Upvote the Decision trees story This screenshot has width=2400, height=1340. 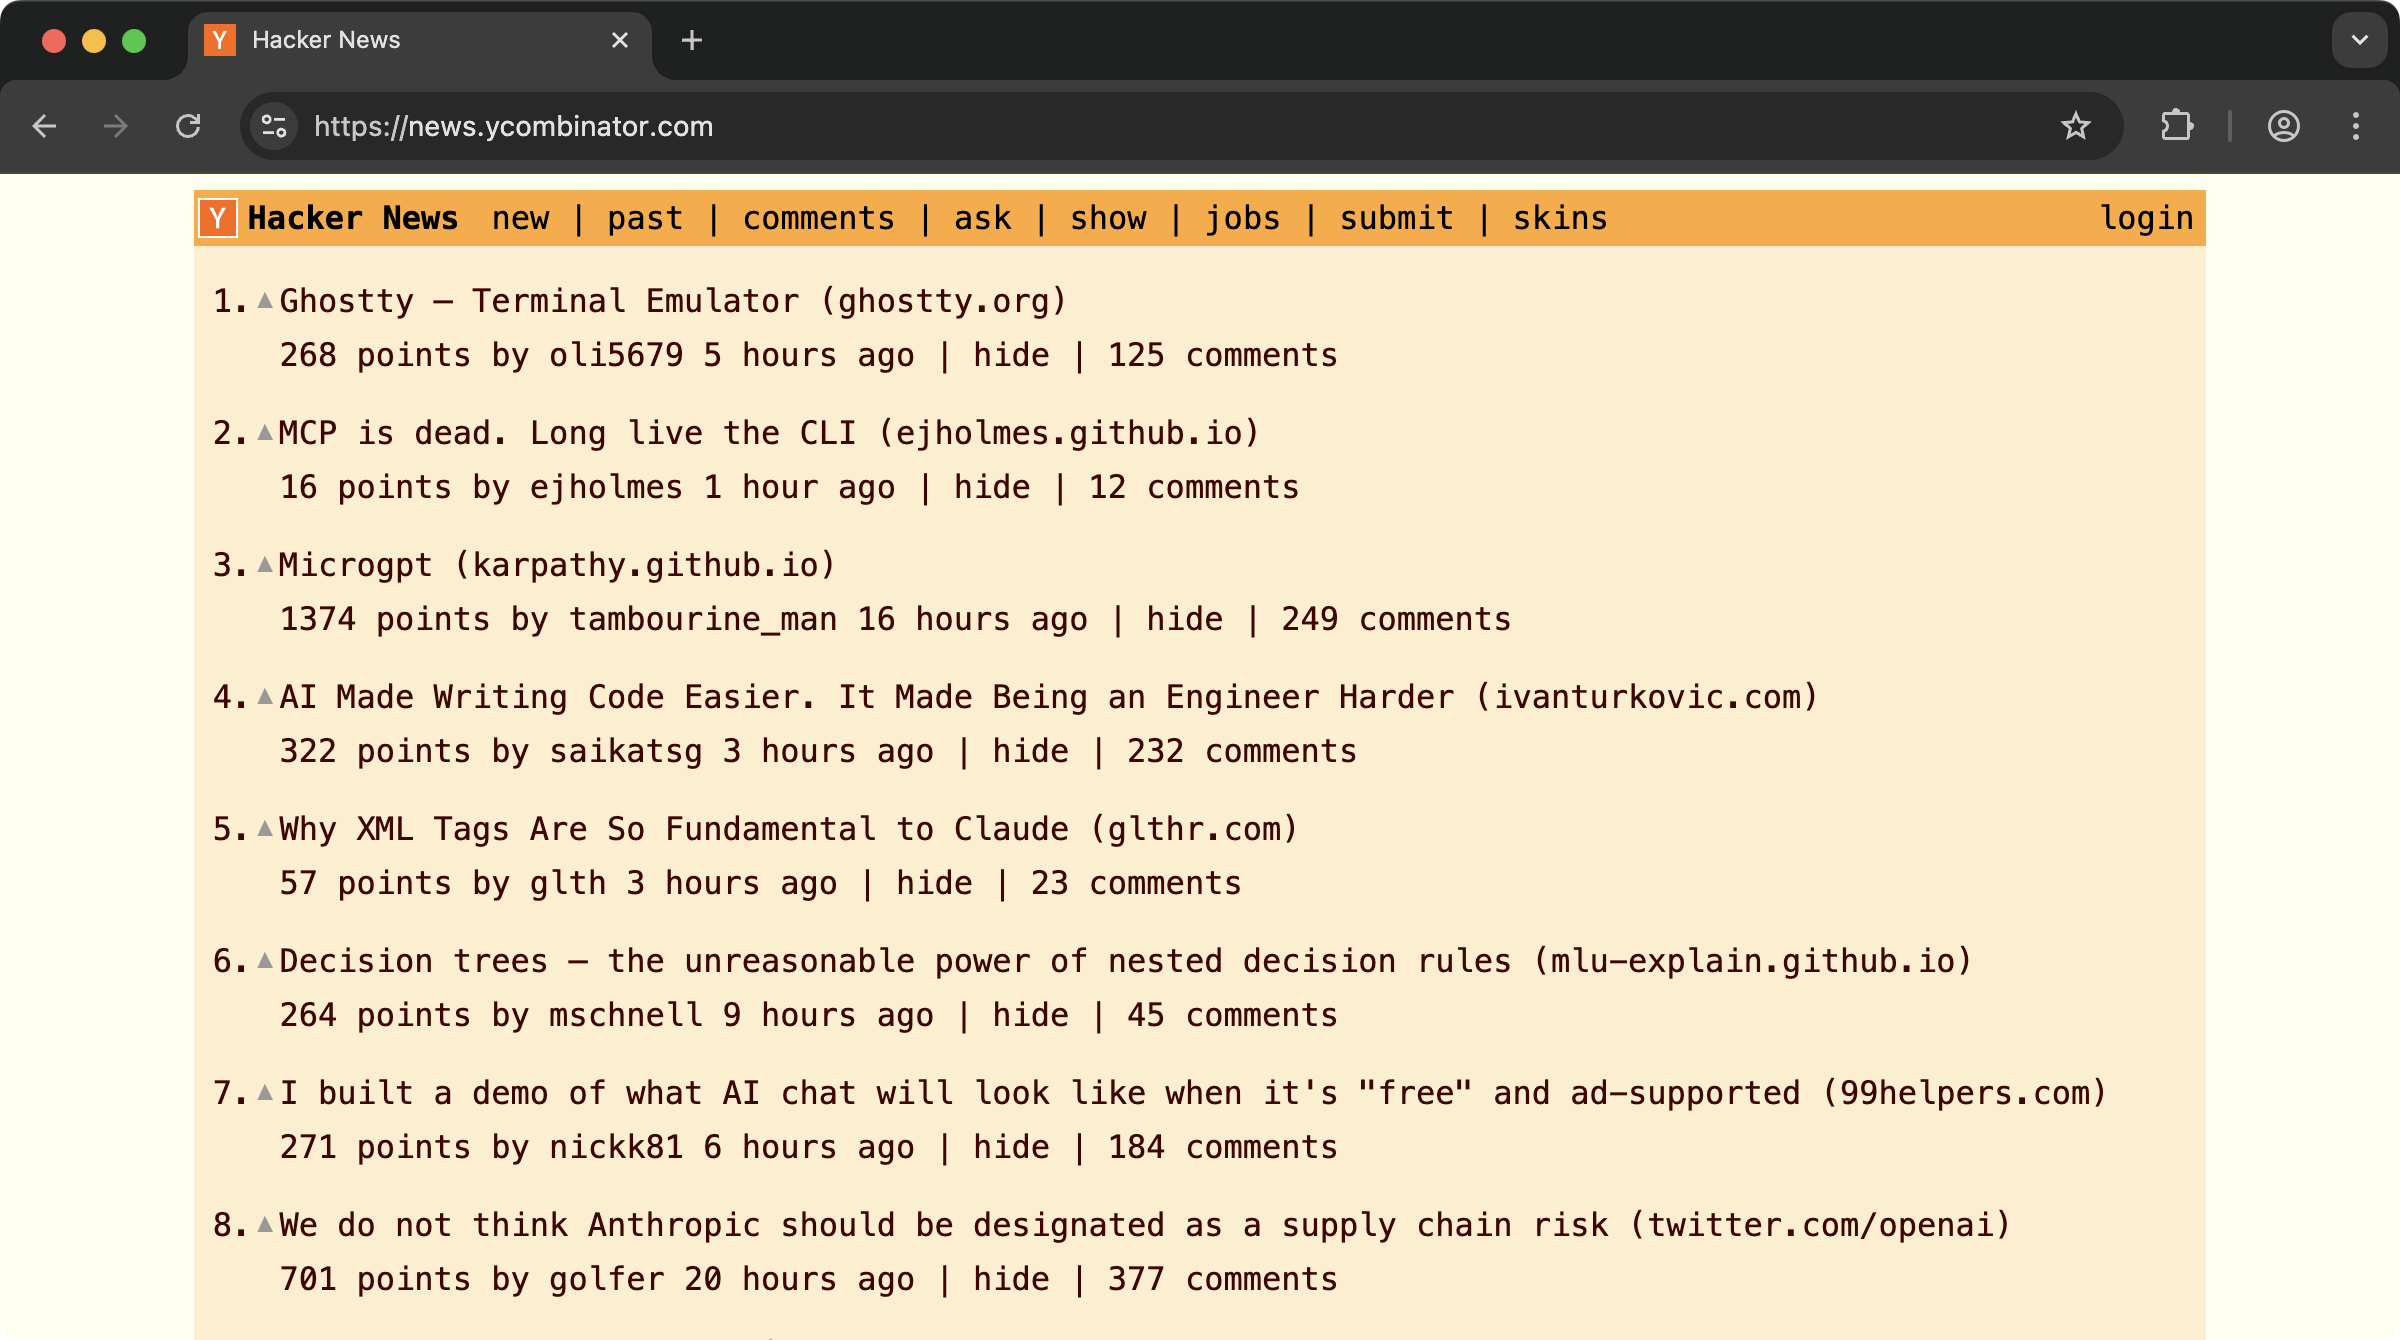pos(265,960)
